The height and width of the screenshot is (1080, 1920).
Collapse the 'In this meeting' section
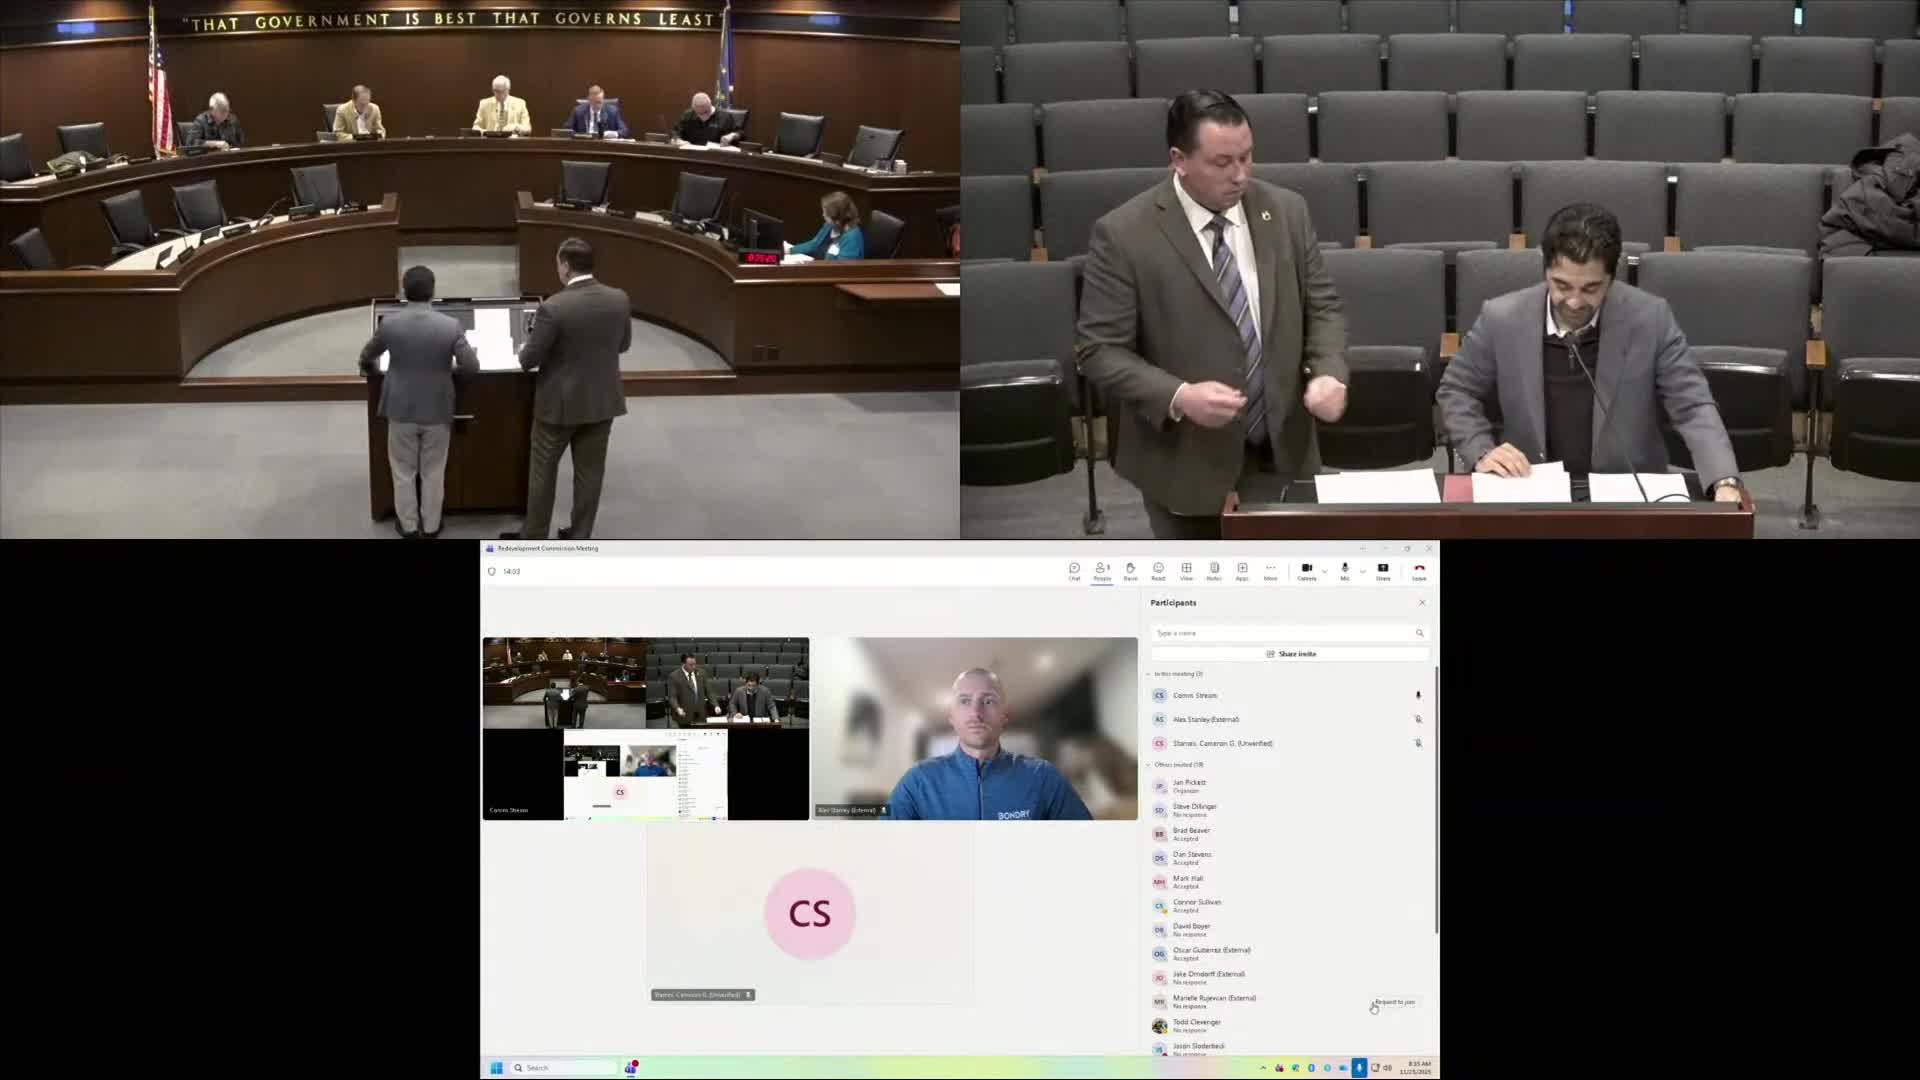[1150, 674]
